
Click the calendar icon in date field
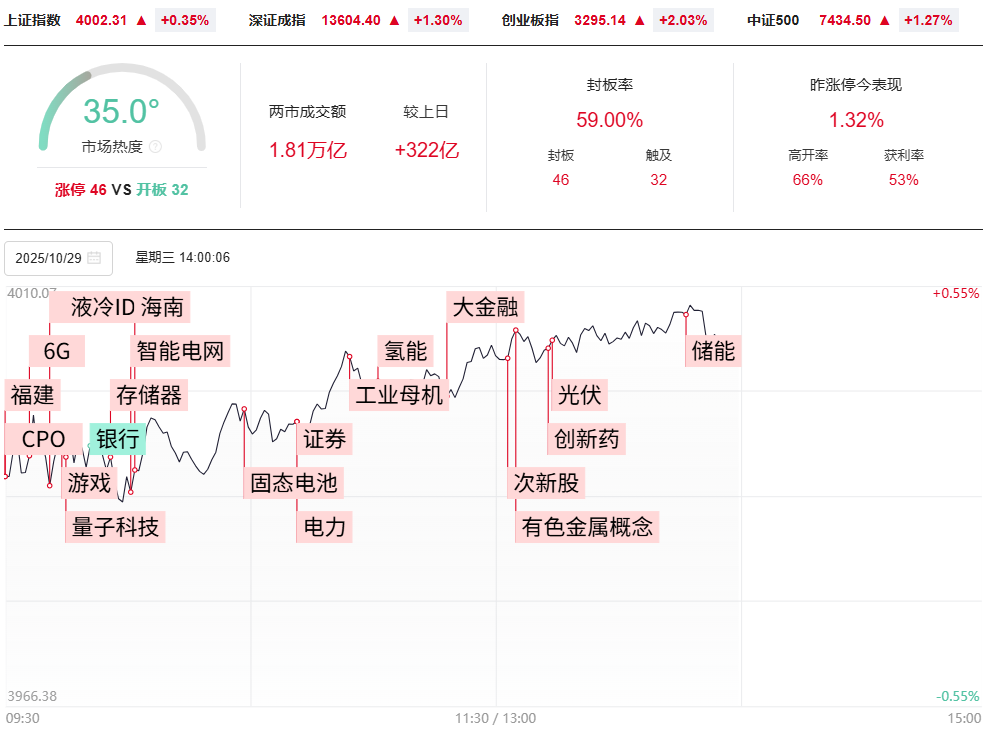pos(94,258)
